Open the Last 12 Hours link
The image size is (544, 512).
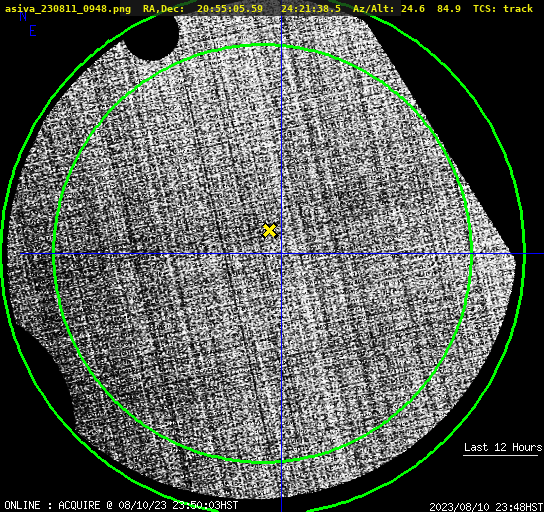coord(503,447)
